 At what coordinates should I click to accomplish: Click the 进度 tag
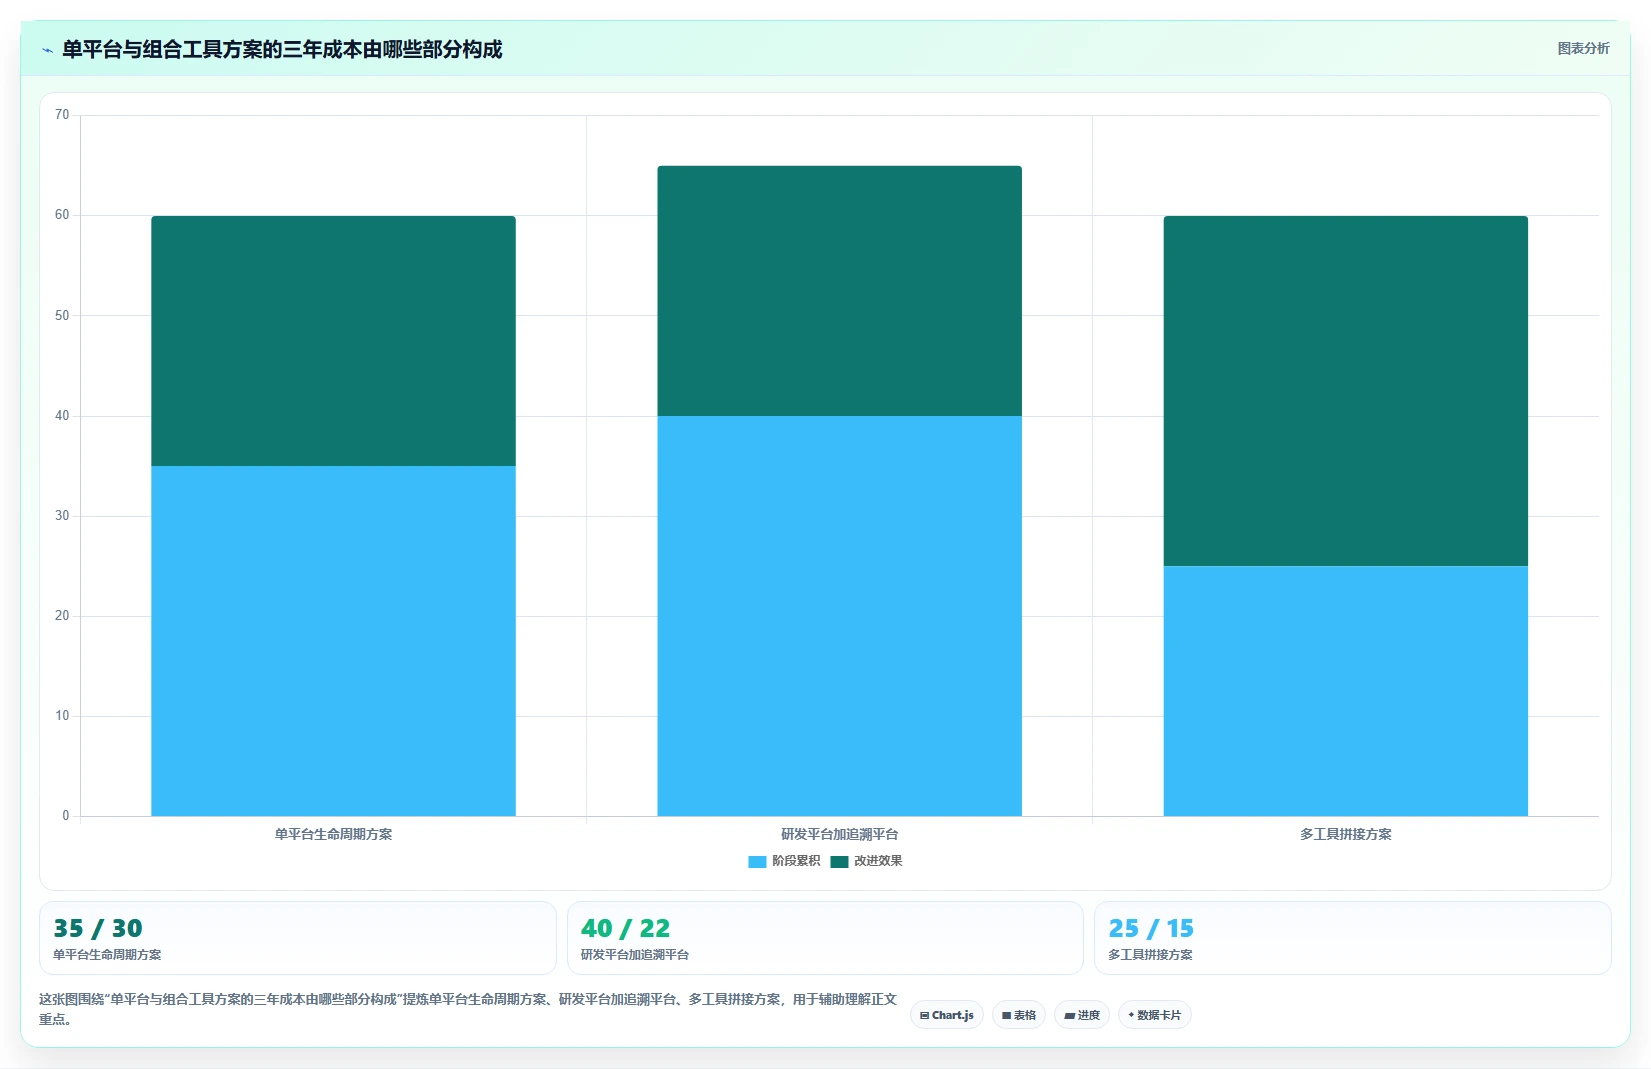tap(1082, 1015)
